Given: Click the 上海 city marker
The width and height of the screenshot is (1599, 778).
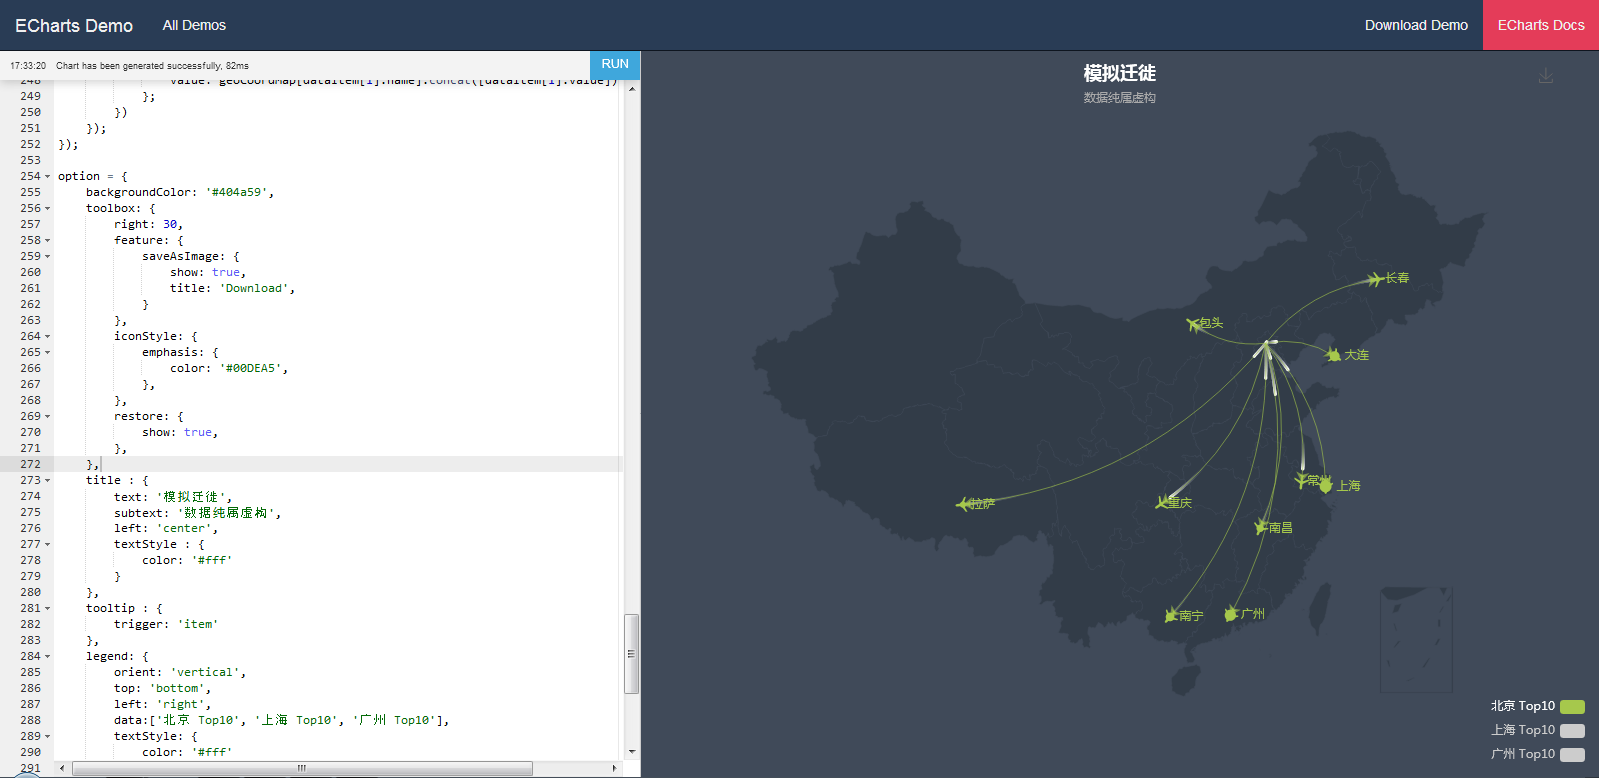Looking at the screenshot, I should point(1326,486).
